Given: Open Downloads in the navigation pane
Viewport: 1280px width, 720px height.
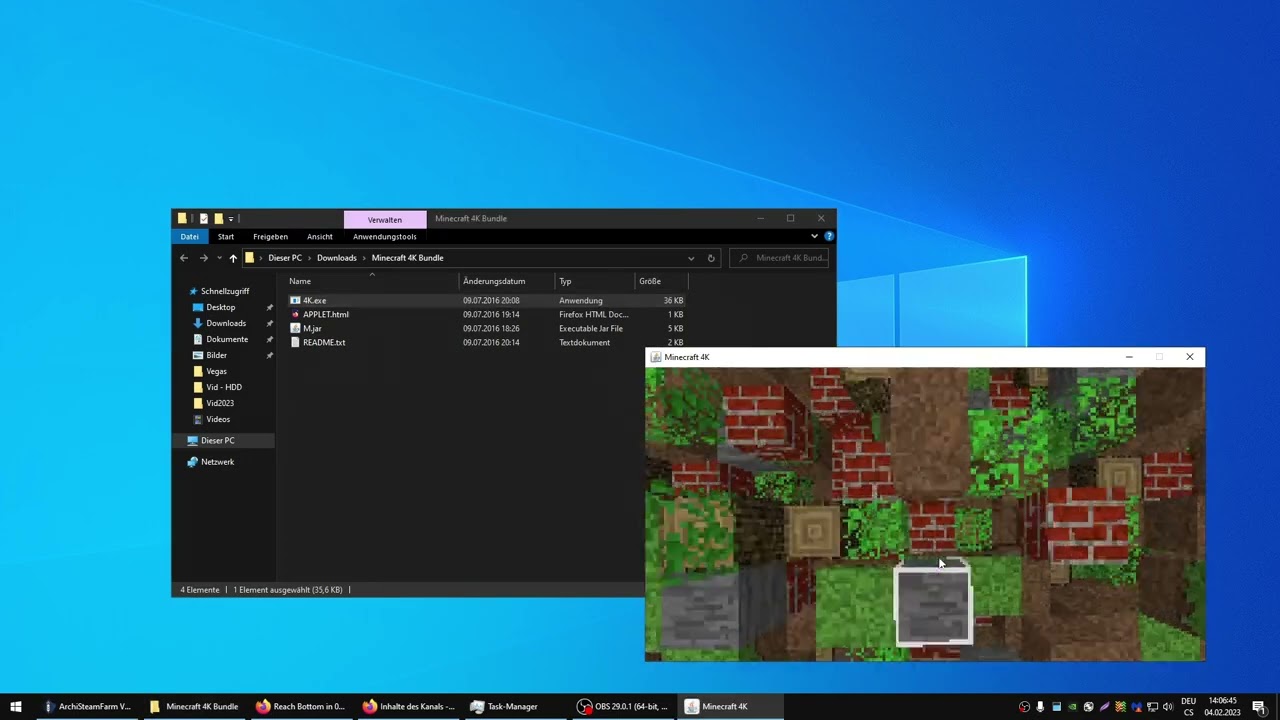Looking at the screenshot, I should click(x=226, y=323).
